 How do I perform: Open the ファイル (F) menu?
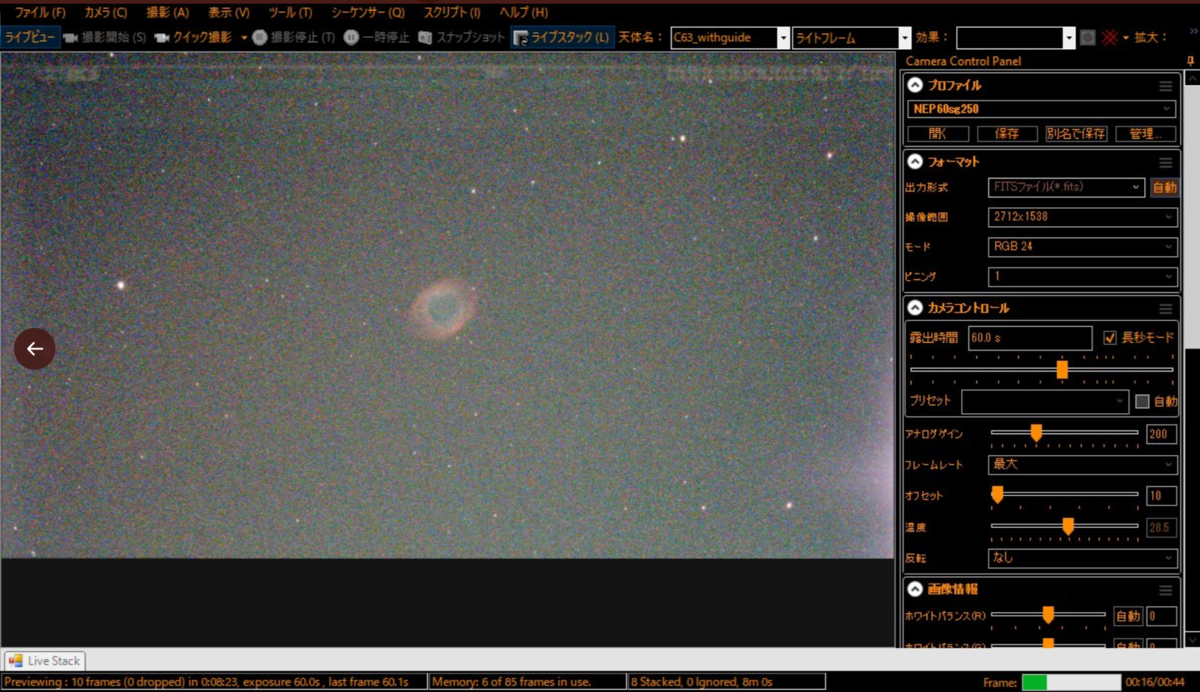39,12
